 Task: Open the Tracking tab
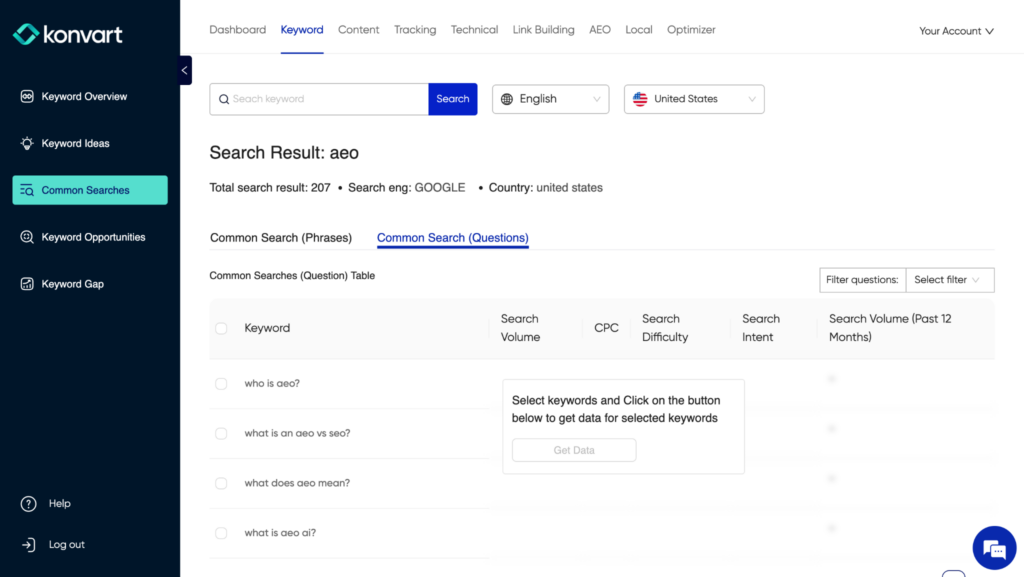pos(415,30)
